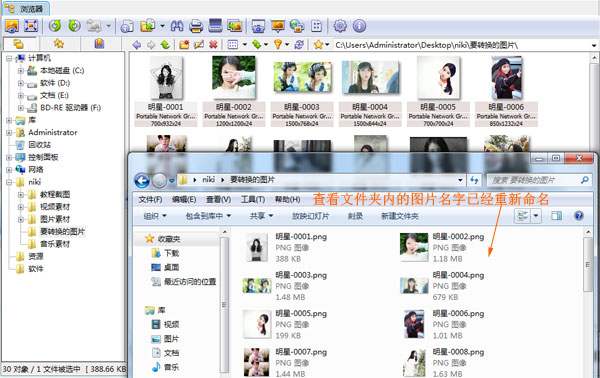
Task: Expand 软件 (D:) tree node
Action: [21, 83]
